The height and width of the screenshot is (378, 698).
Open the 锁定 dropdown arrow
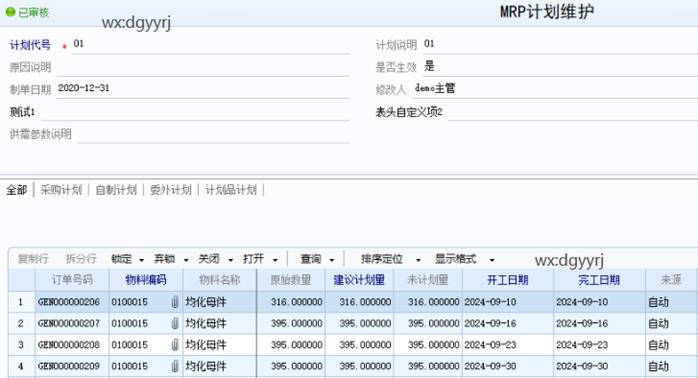point(142,260)
